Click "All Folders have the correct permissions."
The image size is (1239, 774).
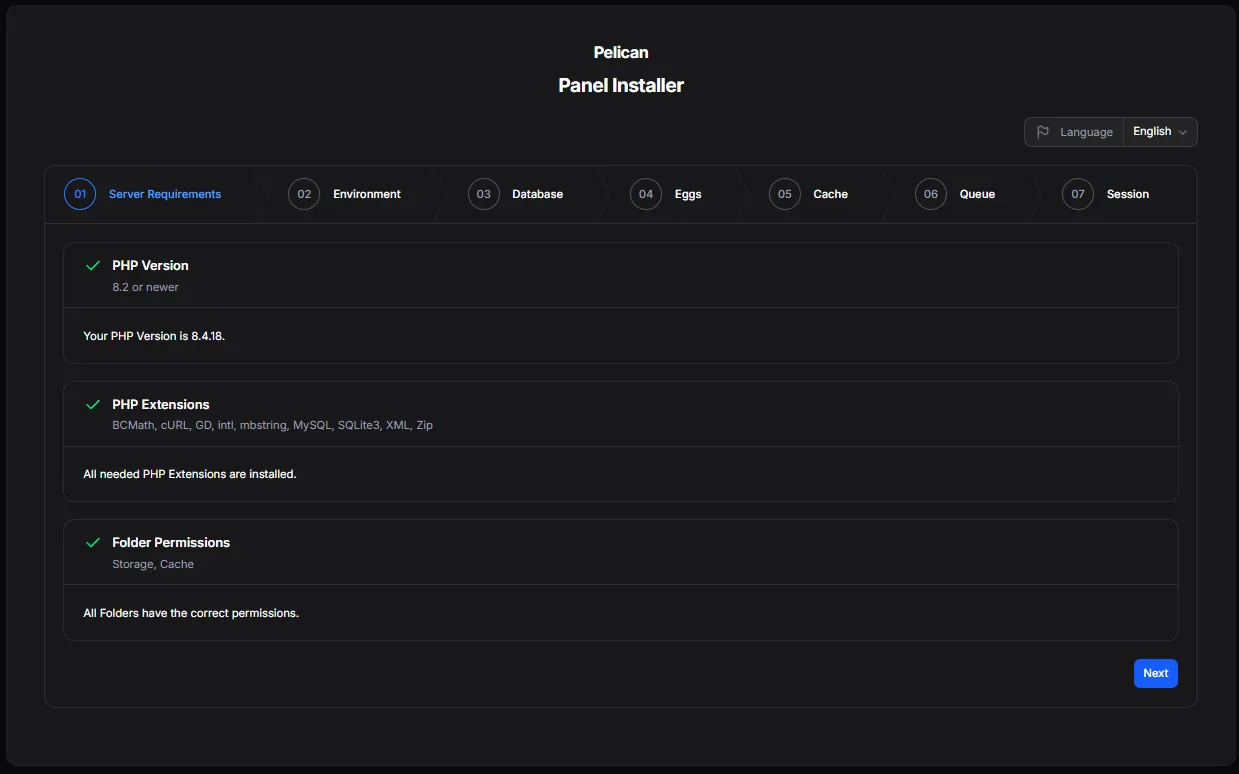[191, 613]
